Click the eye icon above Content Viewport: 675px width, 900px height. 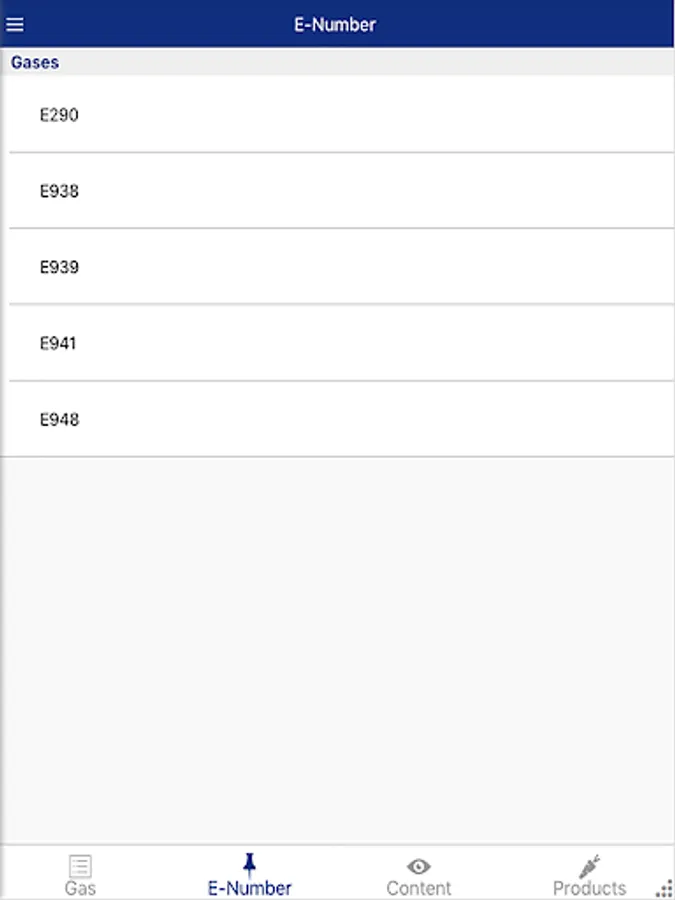[x=418, y=866]
